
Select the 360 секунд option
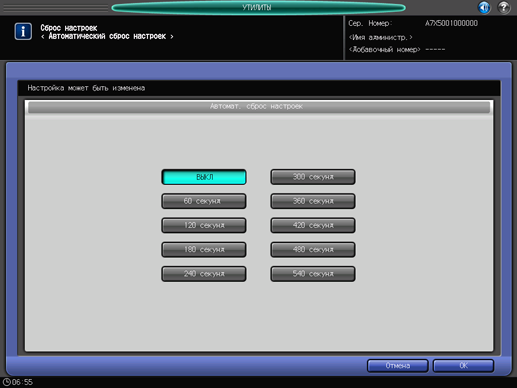[313, 201]
